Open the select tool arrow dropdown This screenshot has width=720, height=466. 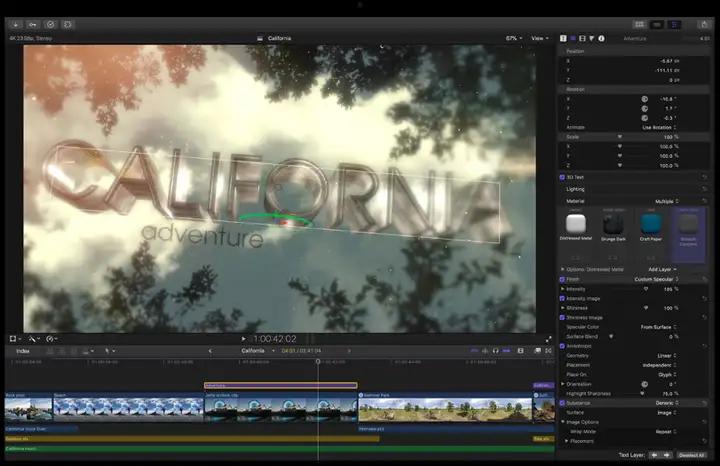[x=109, y=351]
